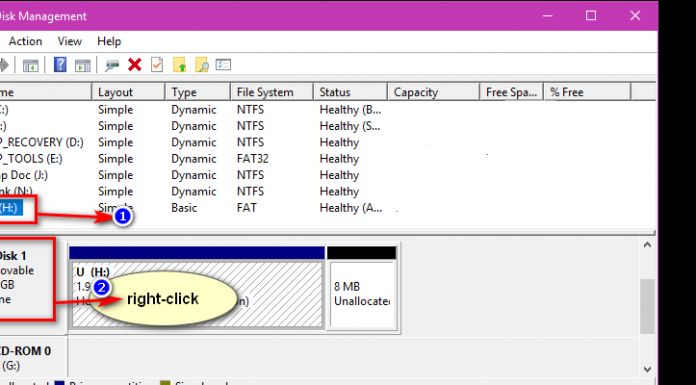Click the folder with magnifier toolbar icon
The image size is (696, 385).
pyautogui.click(x=202, y=65)
